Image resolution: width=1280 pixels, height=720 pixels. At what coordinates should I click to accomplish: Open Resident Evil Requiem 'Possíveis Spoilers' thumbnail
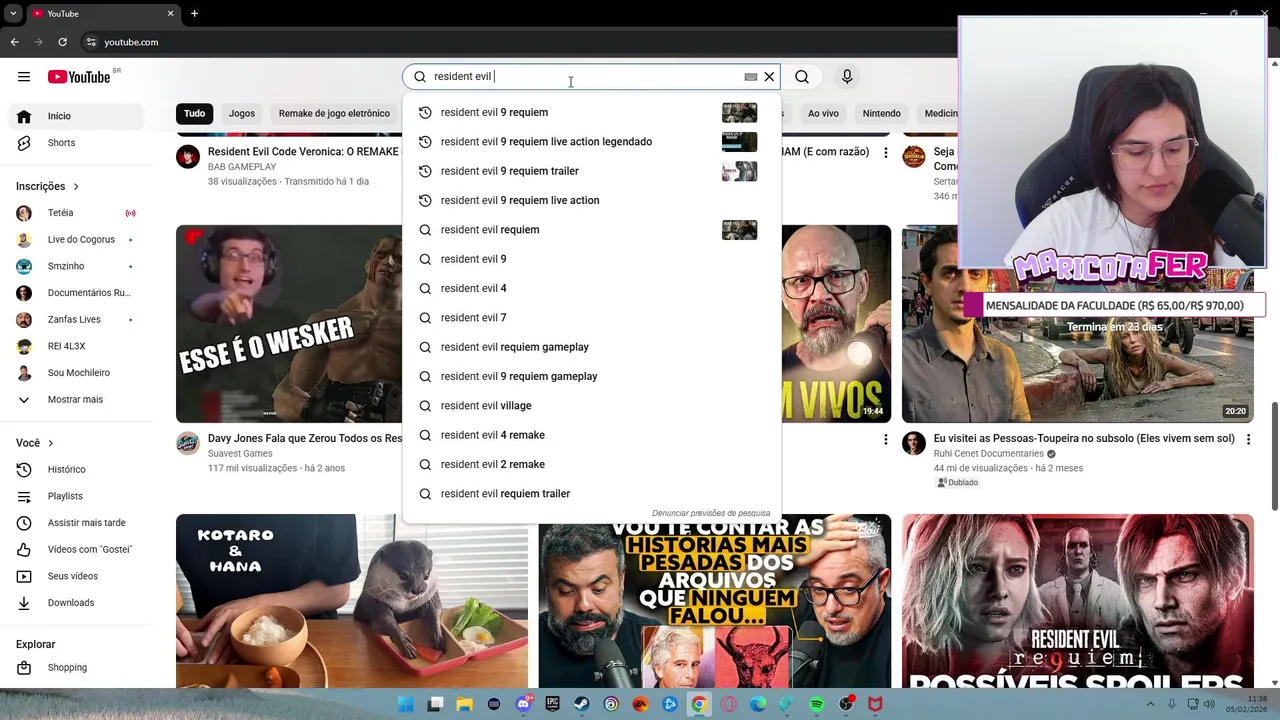(1078, 601)
